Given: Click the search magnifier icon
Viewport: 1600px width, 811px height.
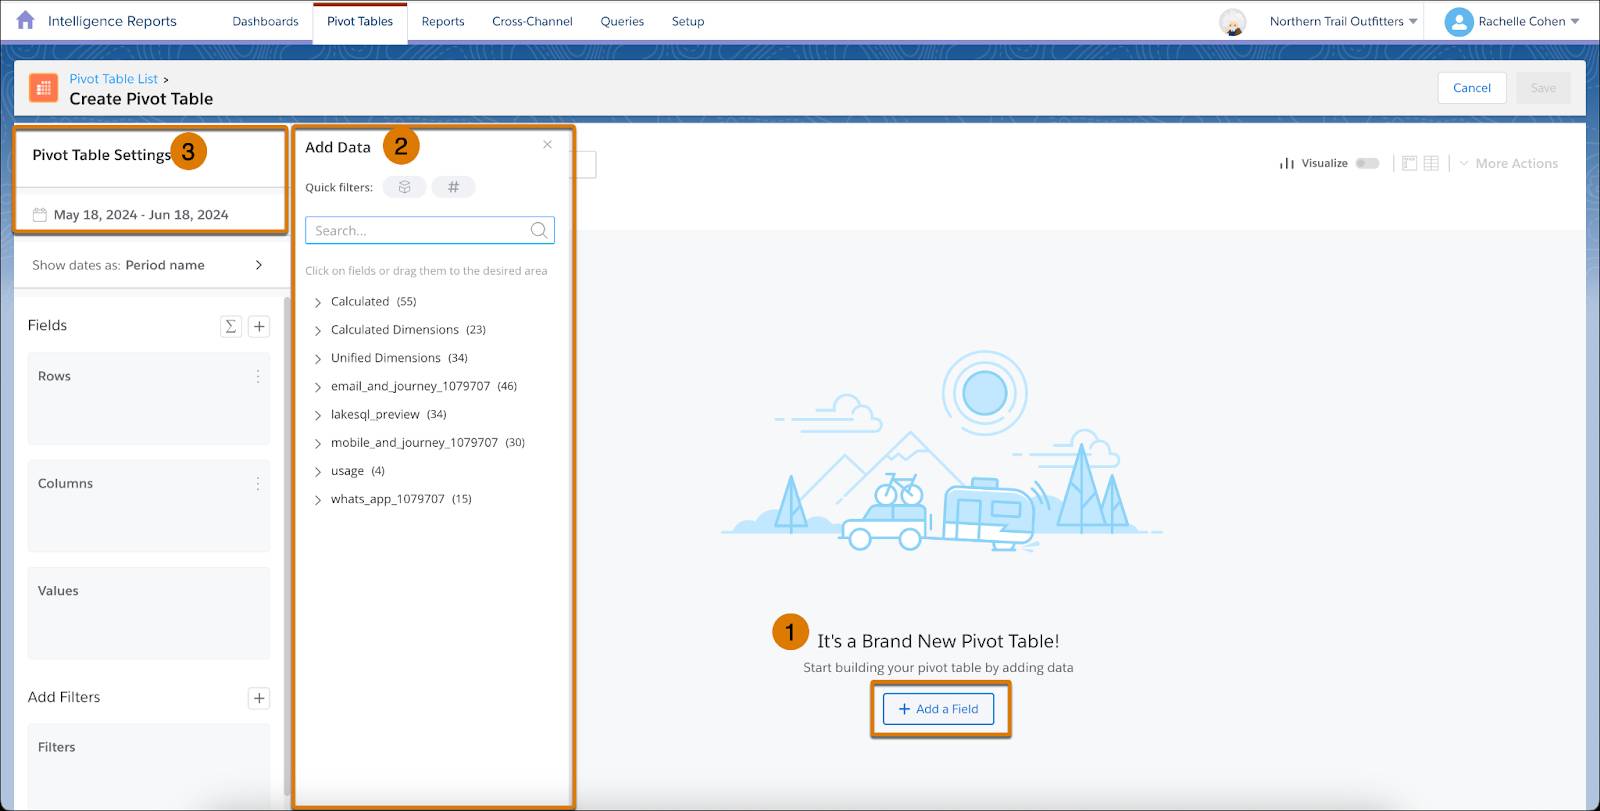Looking at the screenshot, I should click(x=539, y=230).
